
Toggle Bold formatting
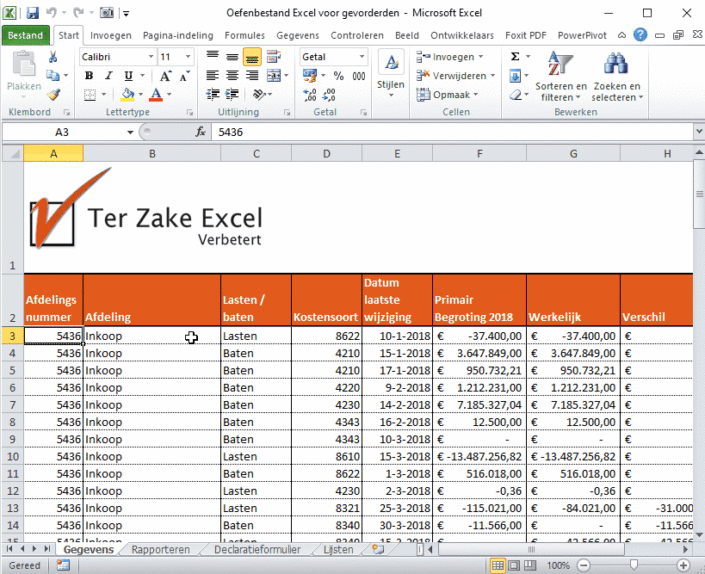(x=89, y=75)
